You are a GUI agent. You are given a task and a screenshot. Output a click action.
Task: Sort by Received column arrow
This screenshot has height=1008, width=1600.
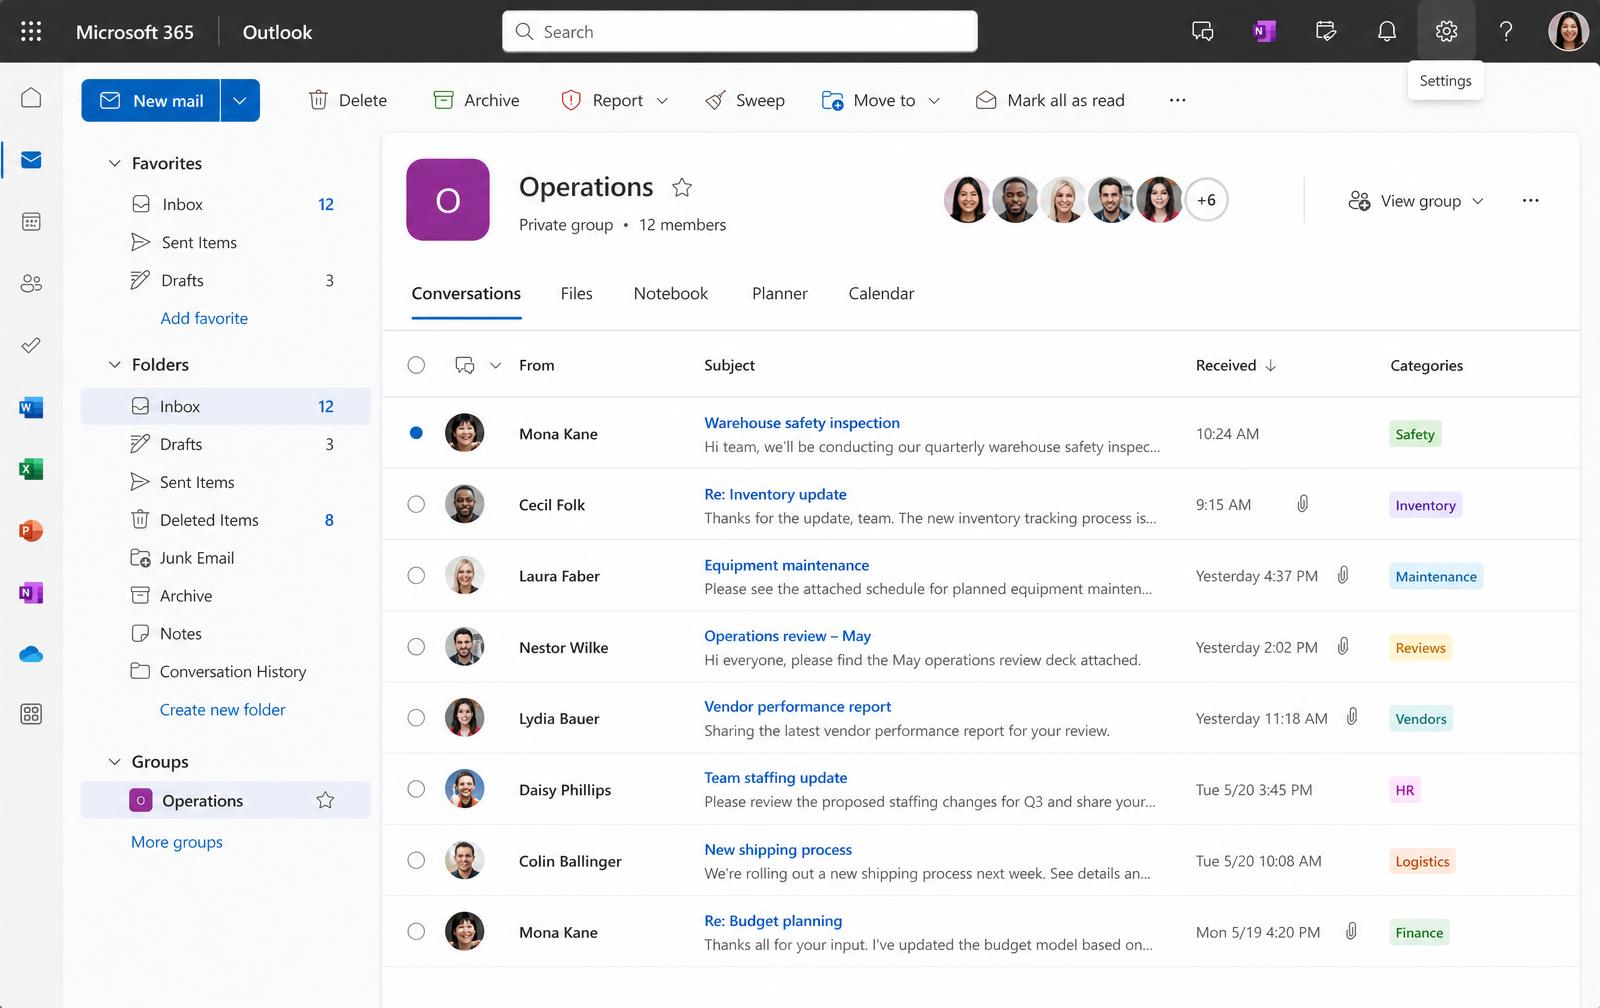[1271, 365]
